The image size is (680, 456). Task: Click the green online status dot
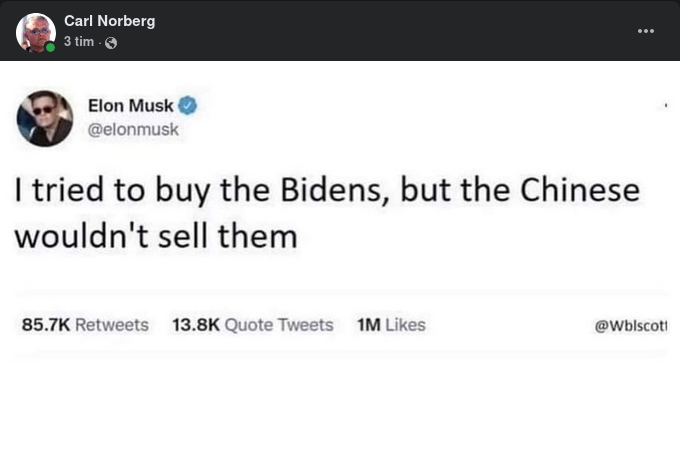[x=50, y=47]
